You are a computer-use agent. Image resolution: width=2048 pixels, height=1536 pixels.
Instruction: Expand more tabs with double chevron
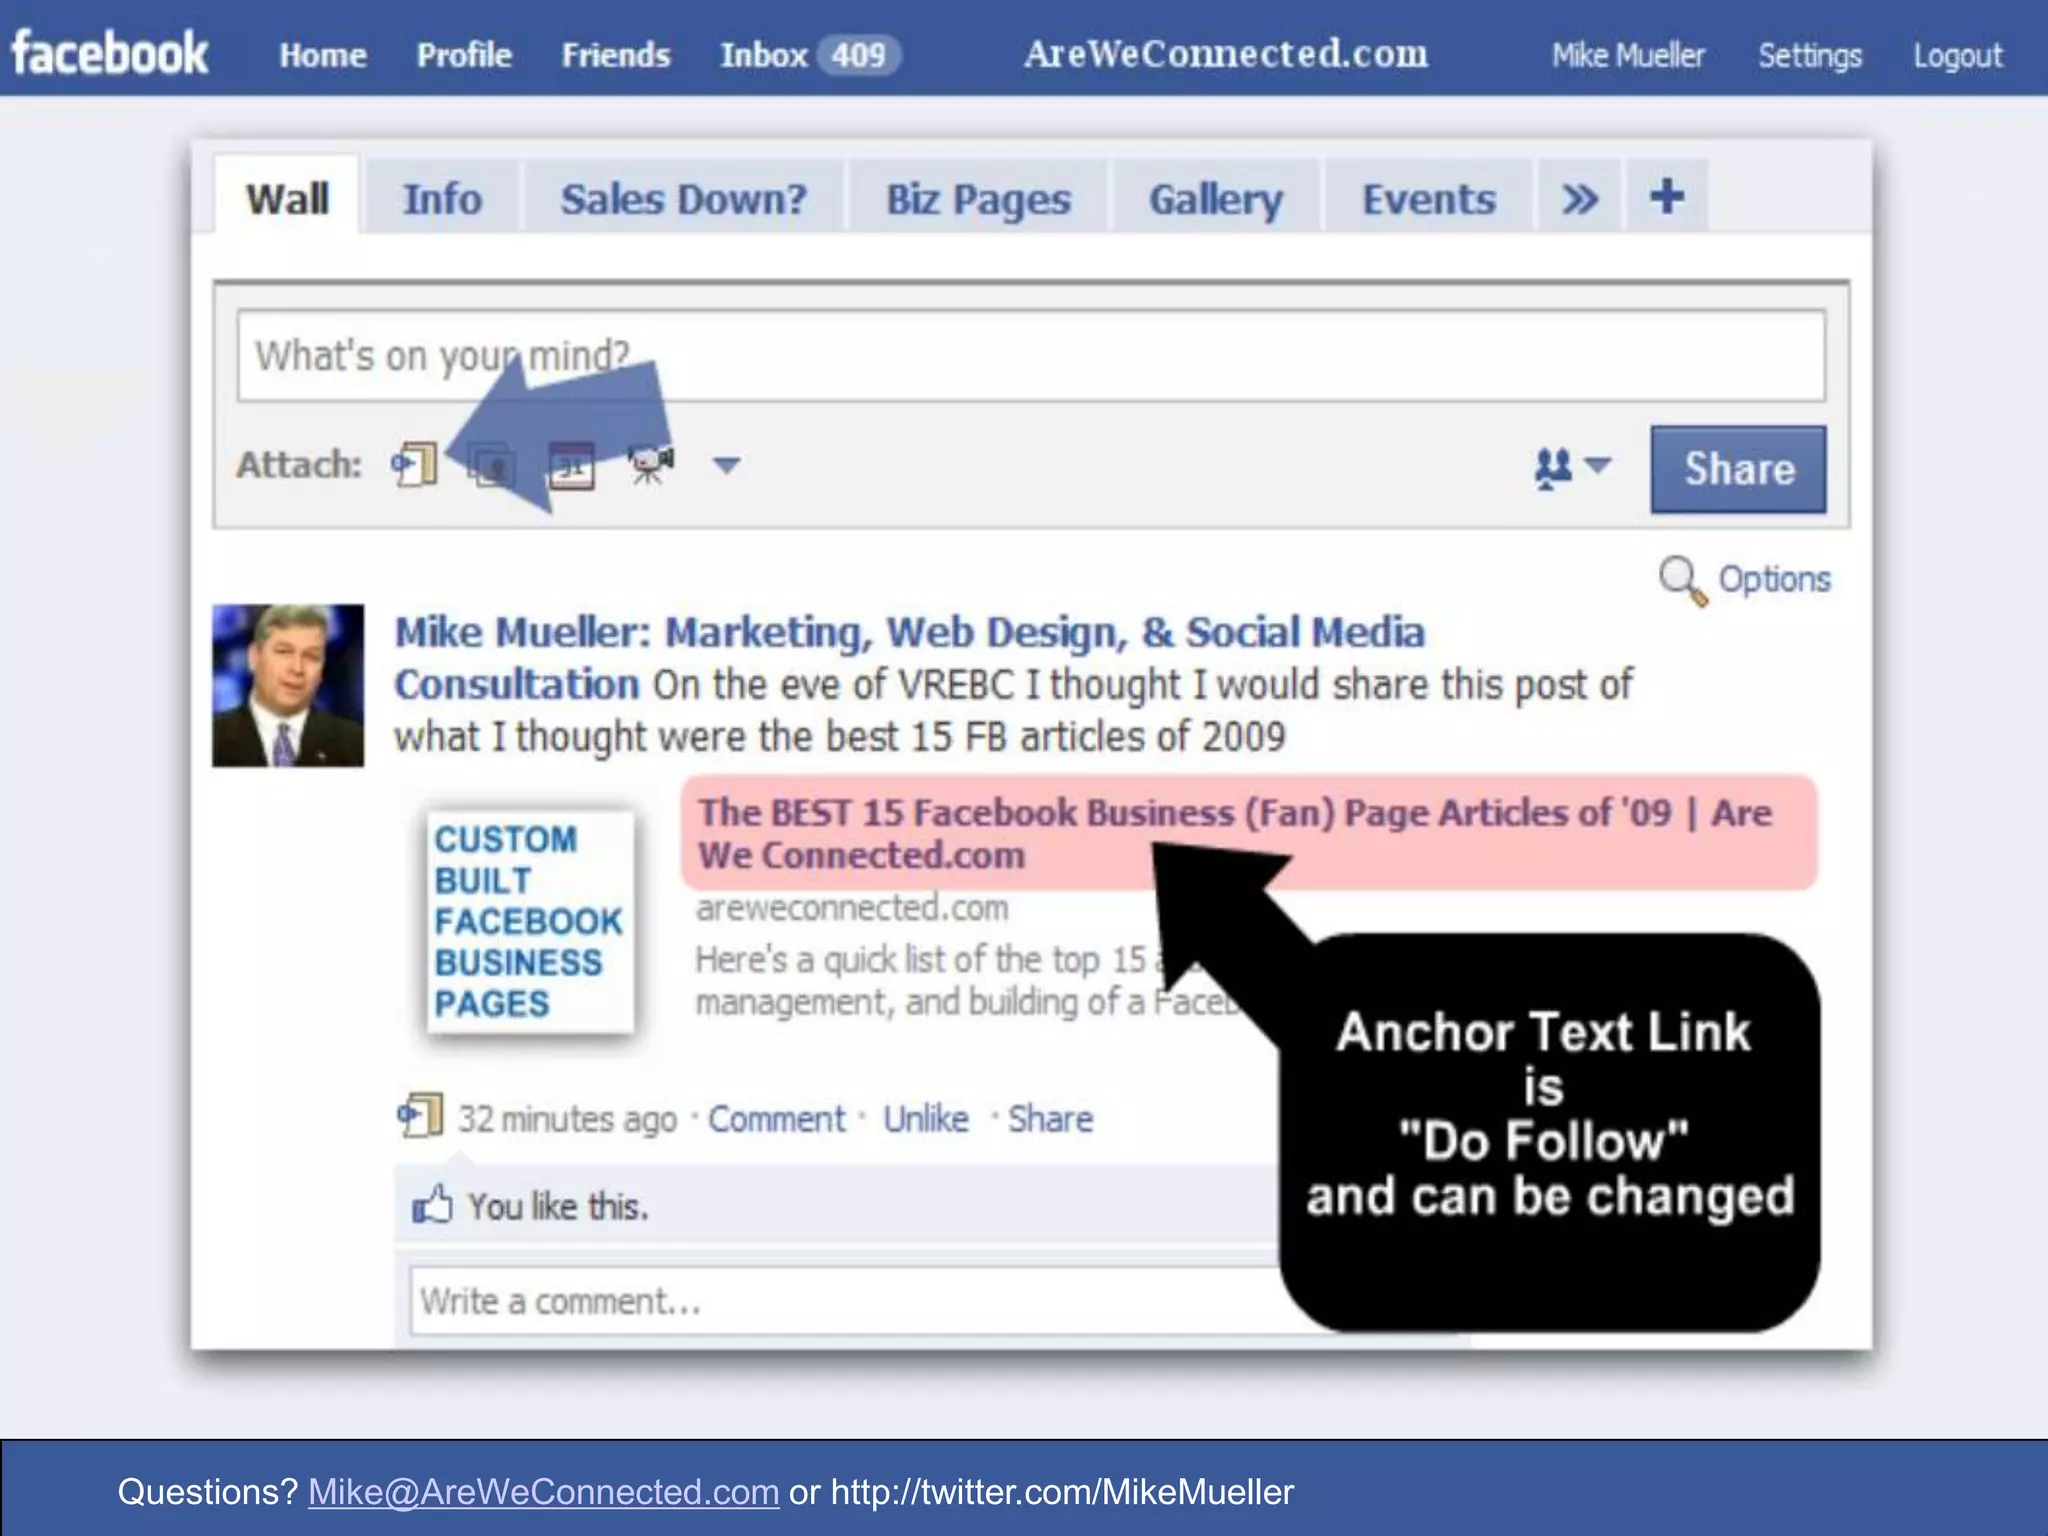tap(1579, 199)
